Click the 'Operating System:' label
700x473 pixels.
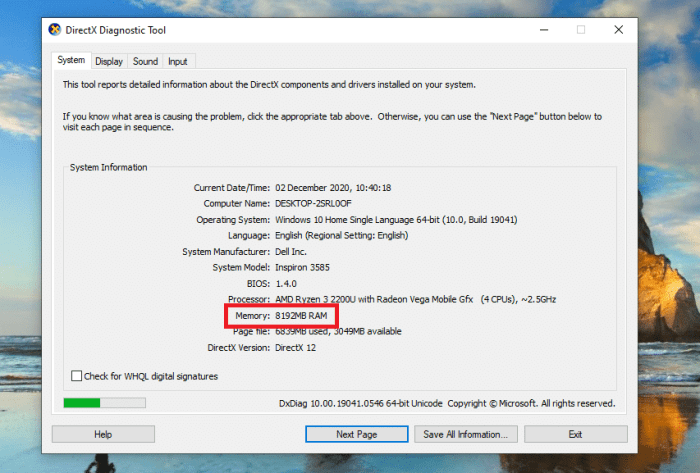click(x=233, y=220)
